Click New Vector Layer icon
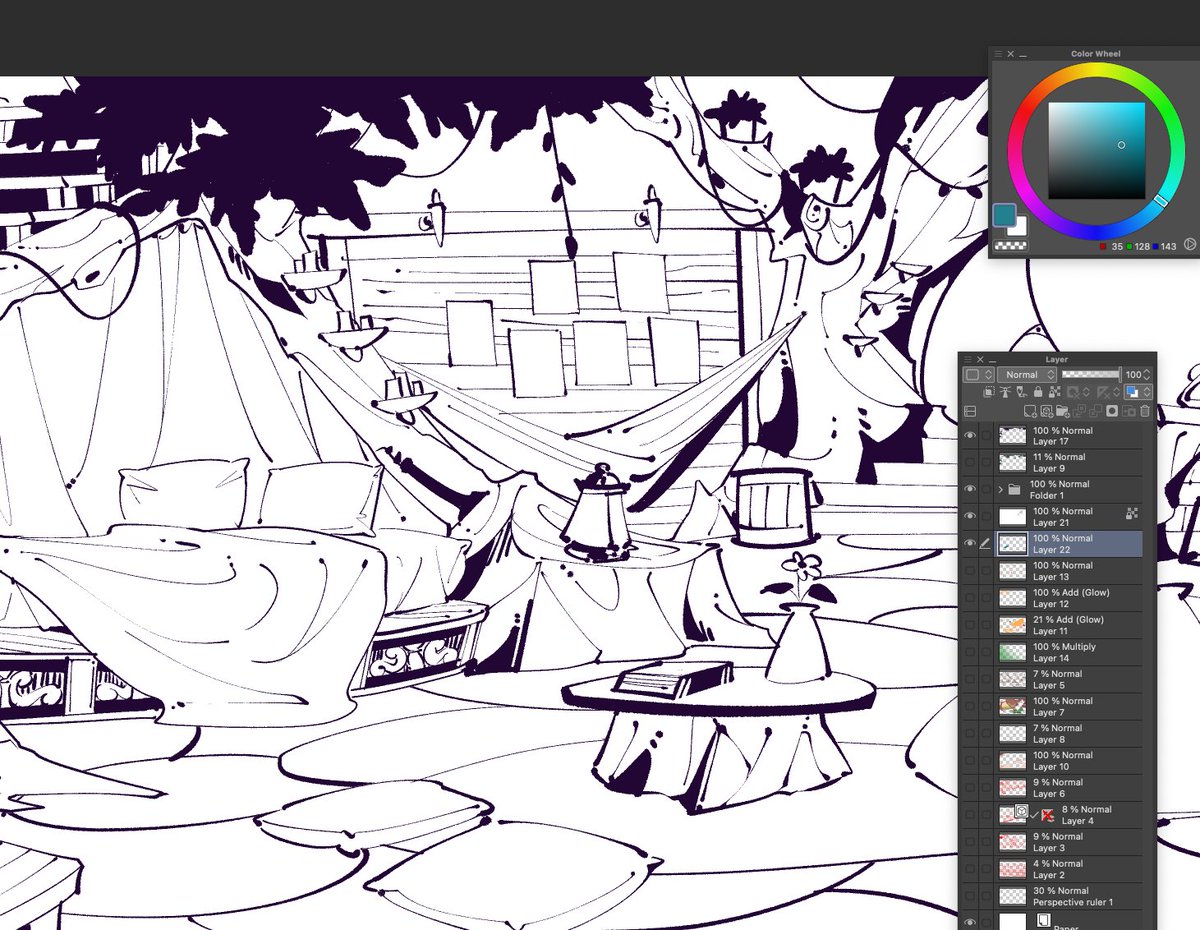 (x=1046, y=411)
